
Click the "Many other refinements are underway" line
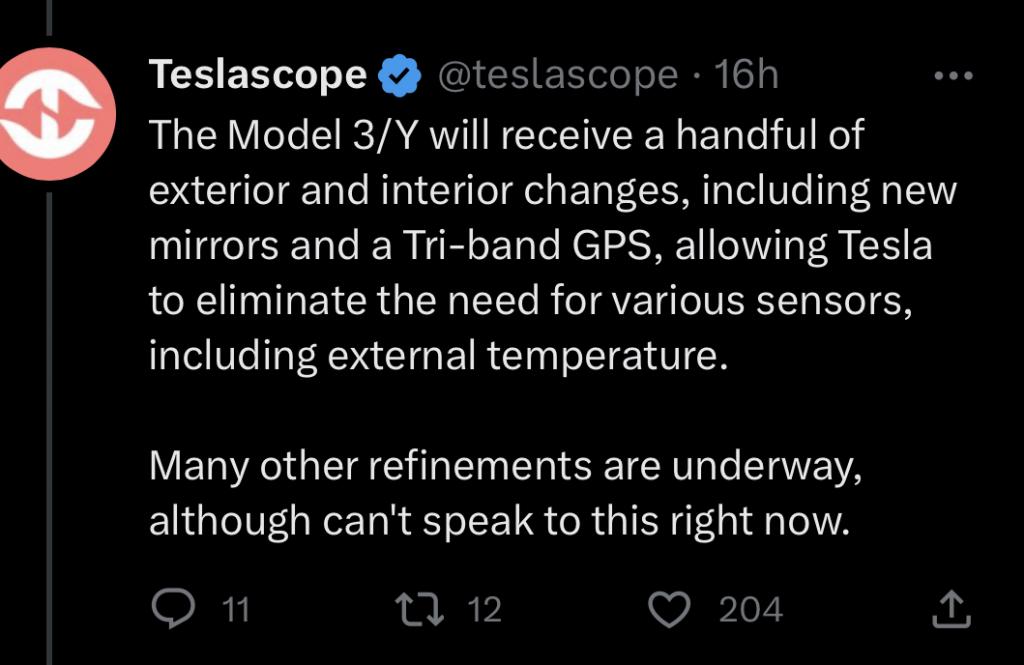click(x=505, y=467)
